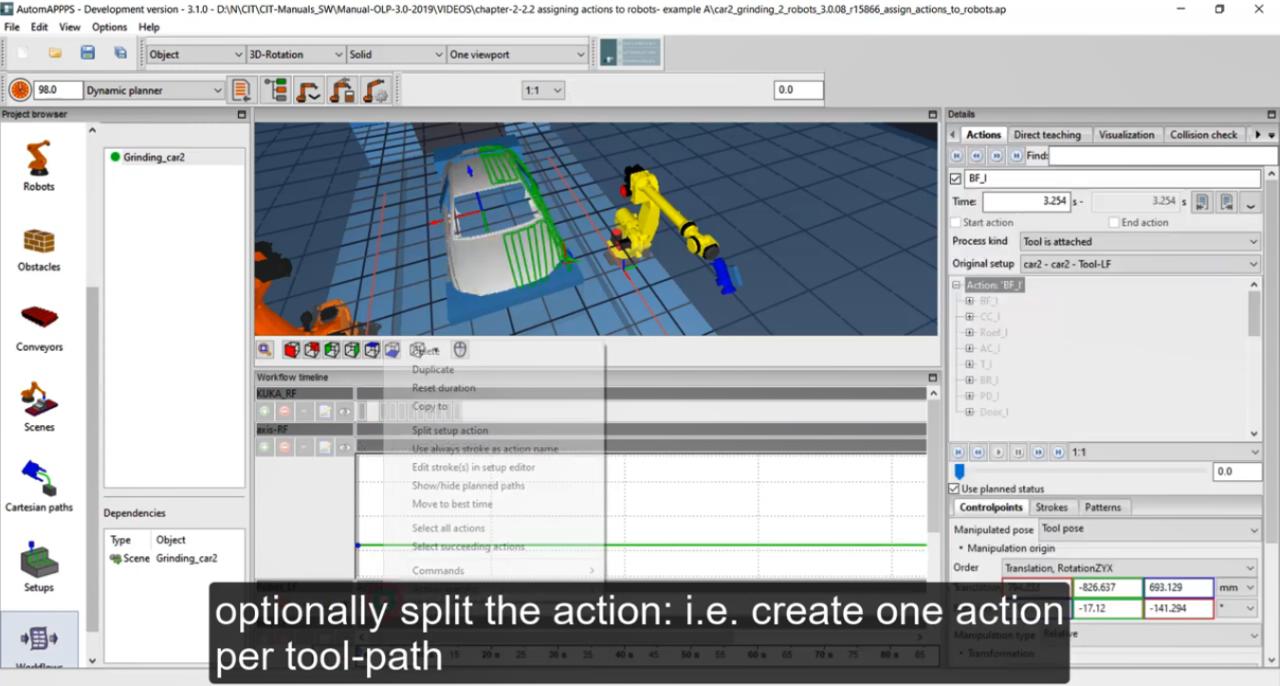Open the Dynamic planner dropdown
This screenshot has width=1280, height=686.
click(154, 90)
